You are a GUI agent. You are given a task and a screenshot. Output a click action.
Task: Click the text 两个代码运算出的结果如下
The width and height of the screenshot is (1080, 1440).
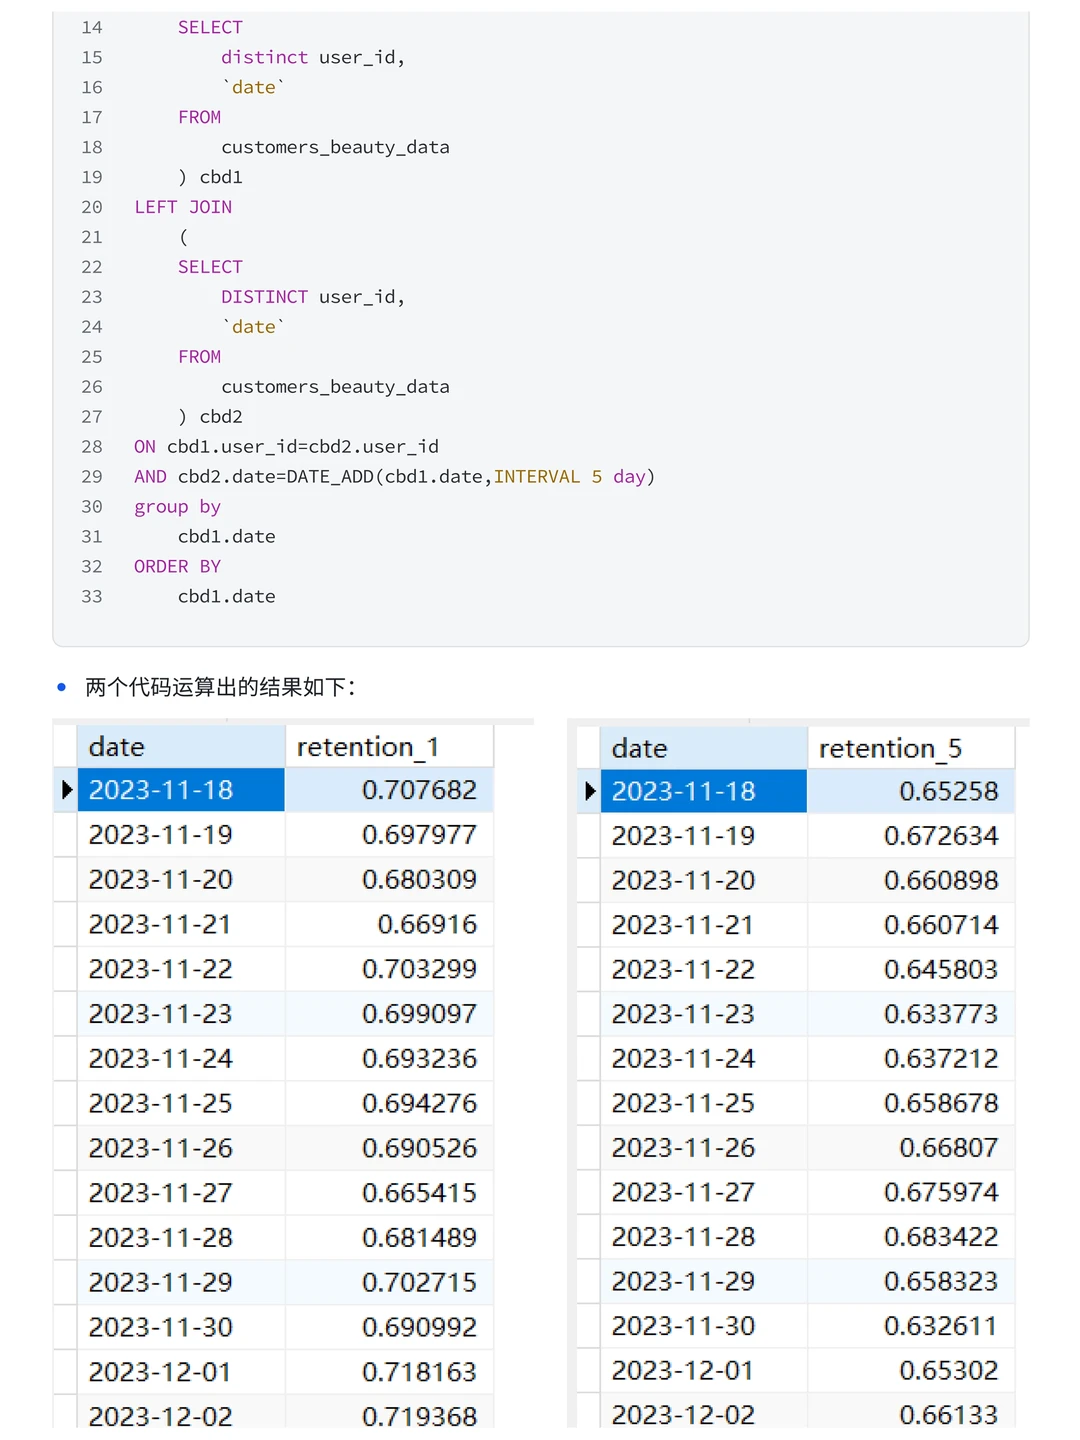click(x=220, y=687)
